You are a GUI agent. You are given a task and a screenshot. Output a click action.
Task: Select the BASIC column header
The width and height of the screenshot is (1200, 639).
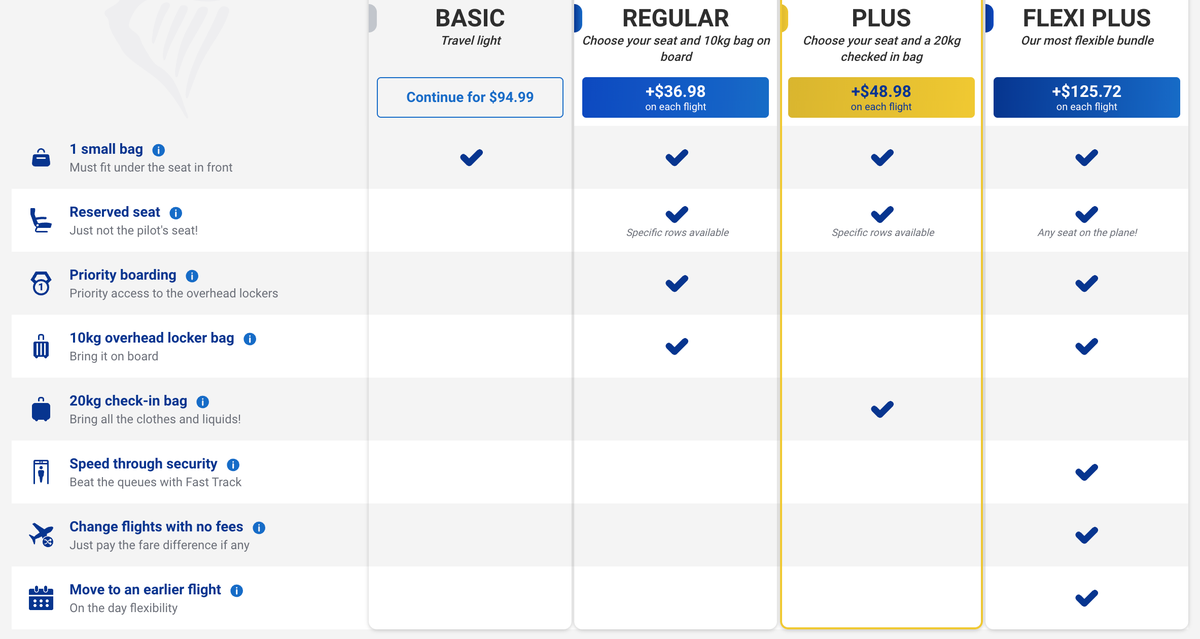pos(470,18)
